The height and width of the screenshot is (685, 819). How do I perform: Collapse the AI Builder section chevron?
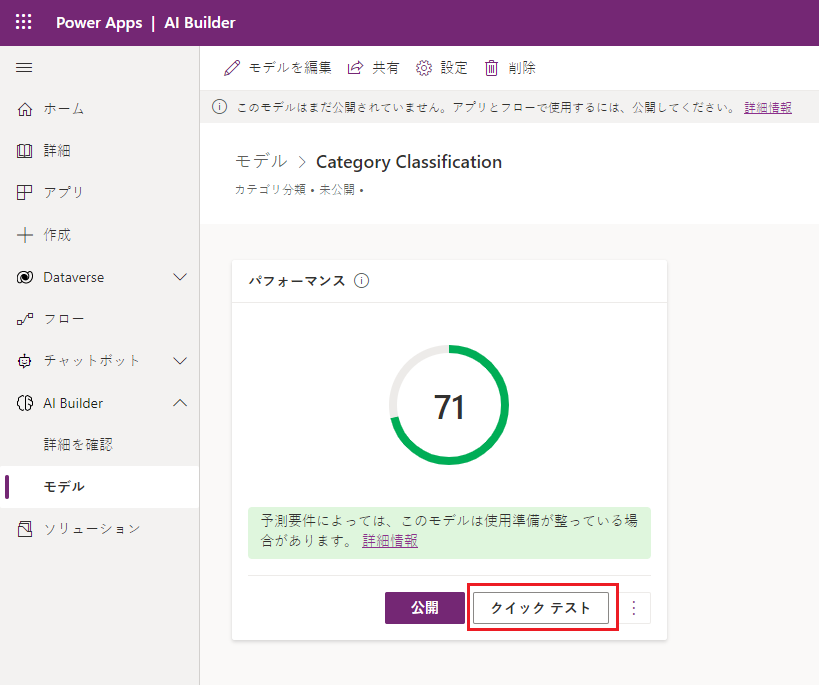180,403
